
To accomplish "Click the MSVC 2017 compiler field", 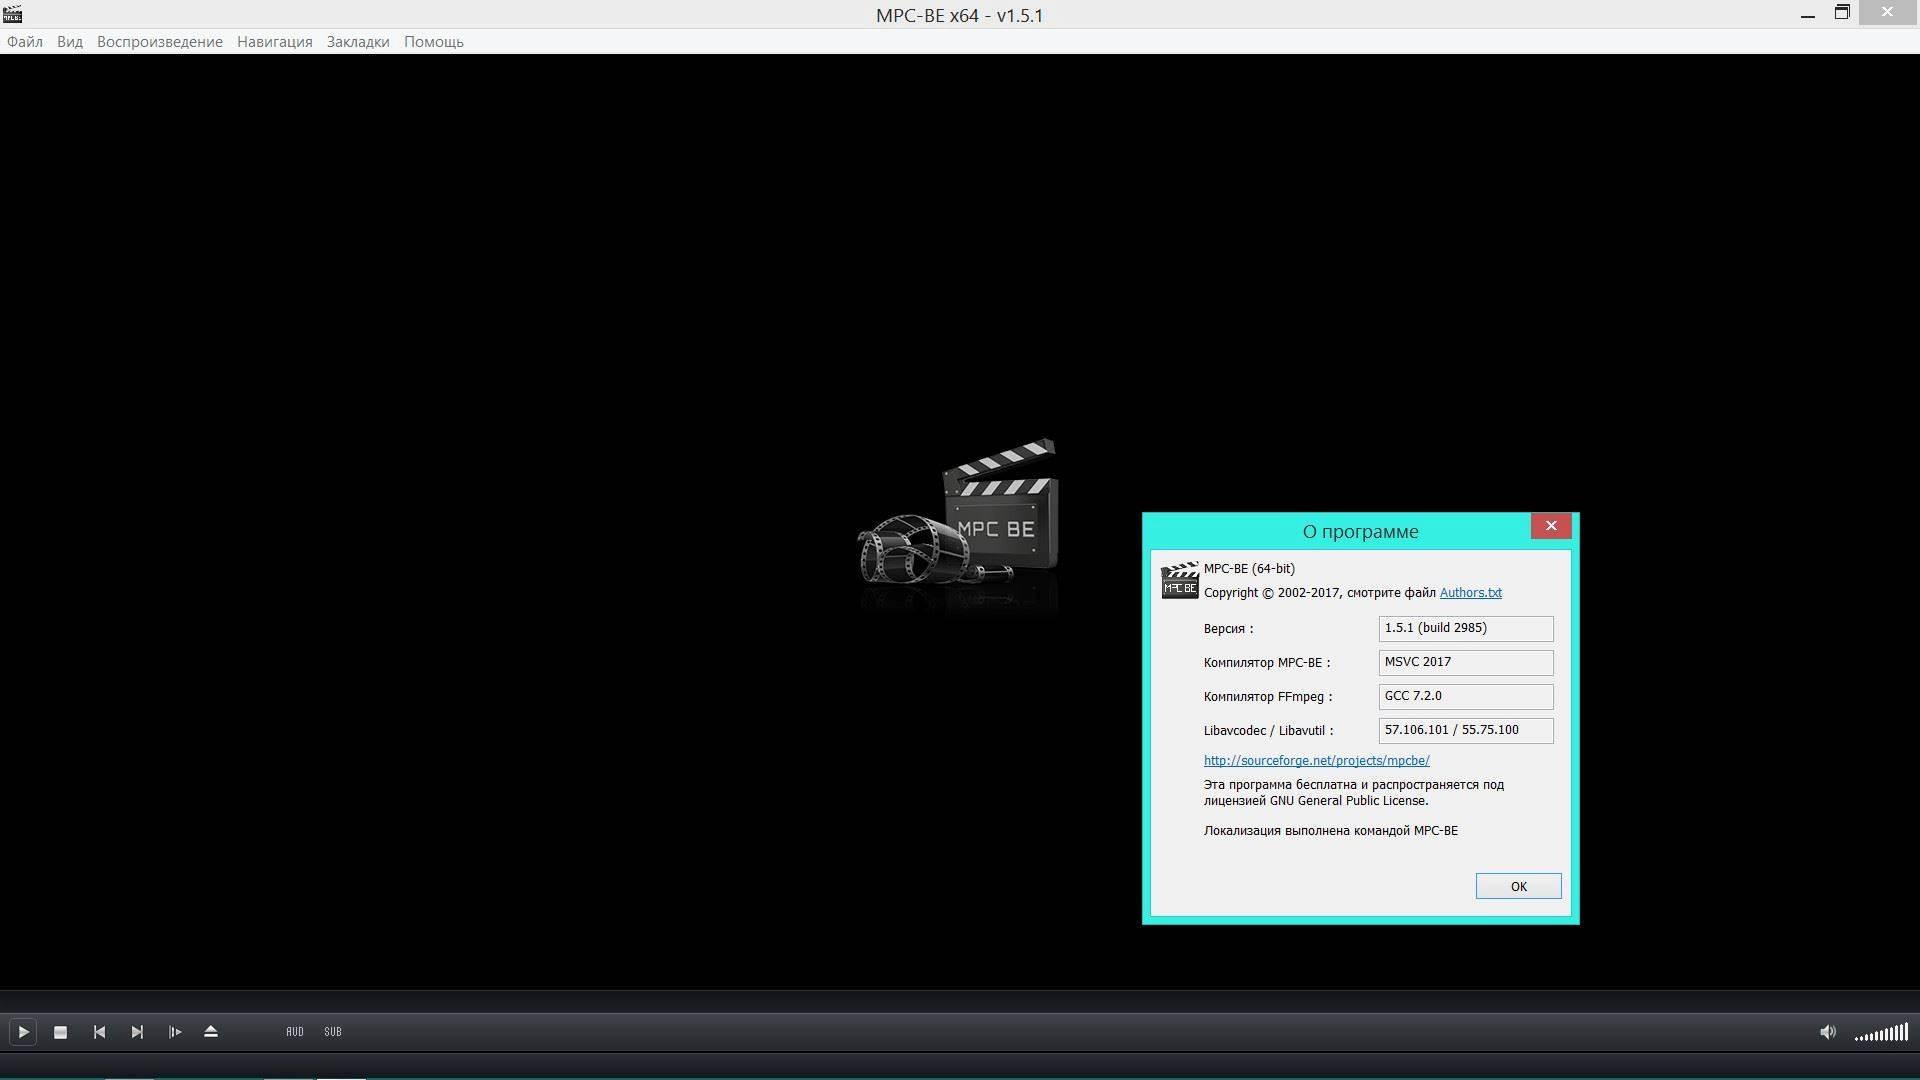I will [1466, 662].
